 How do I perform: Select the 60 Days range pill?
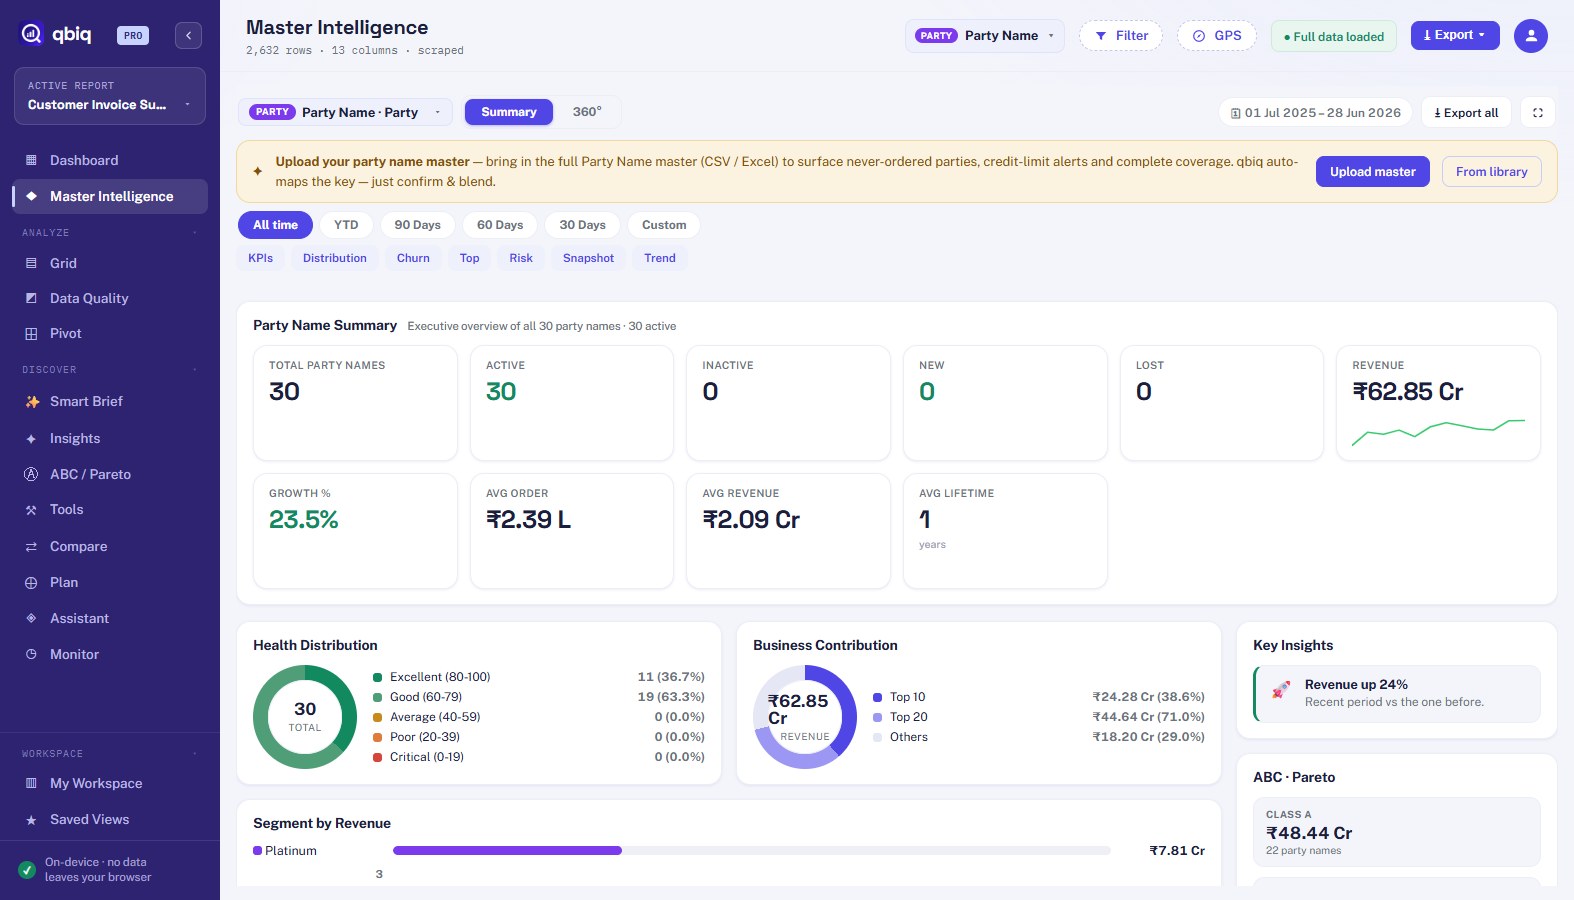pyautogui.click(x=500, y=225)
